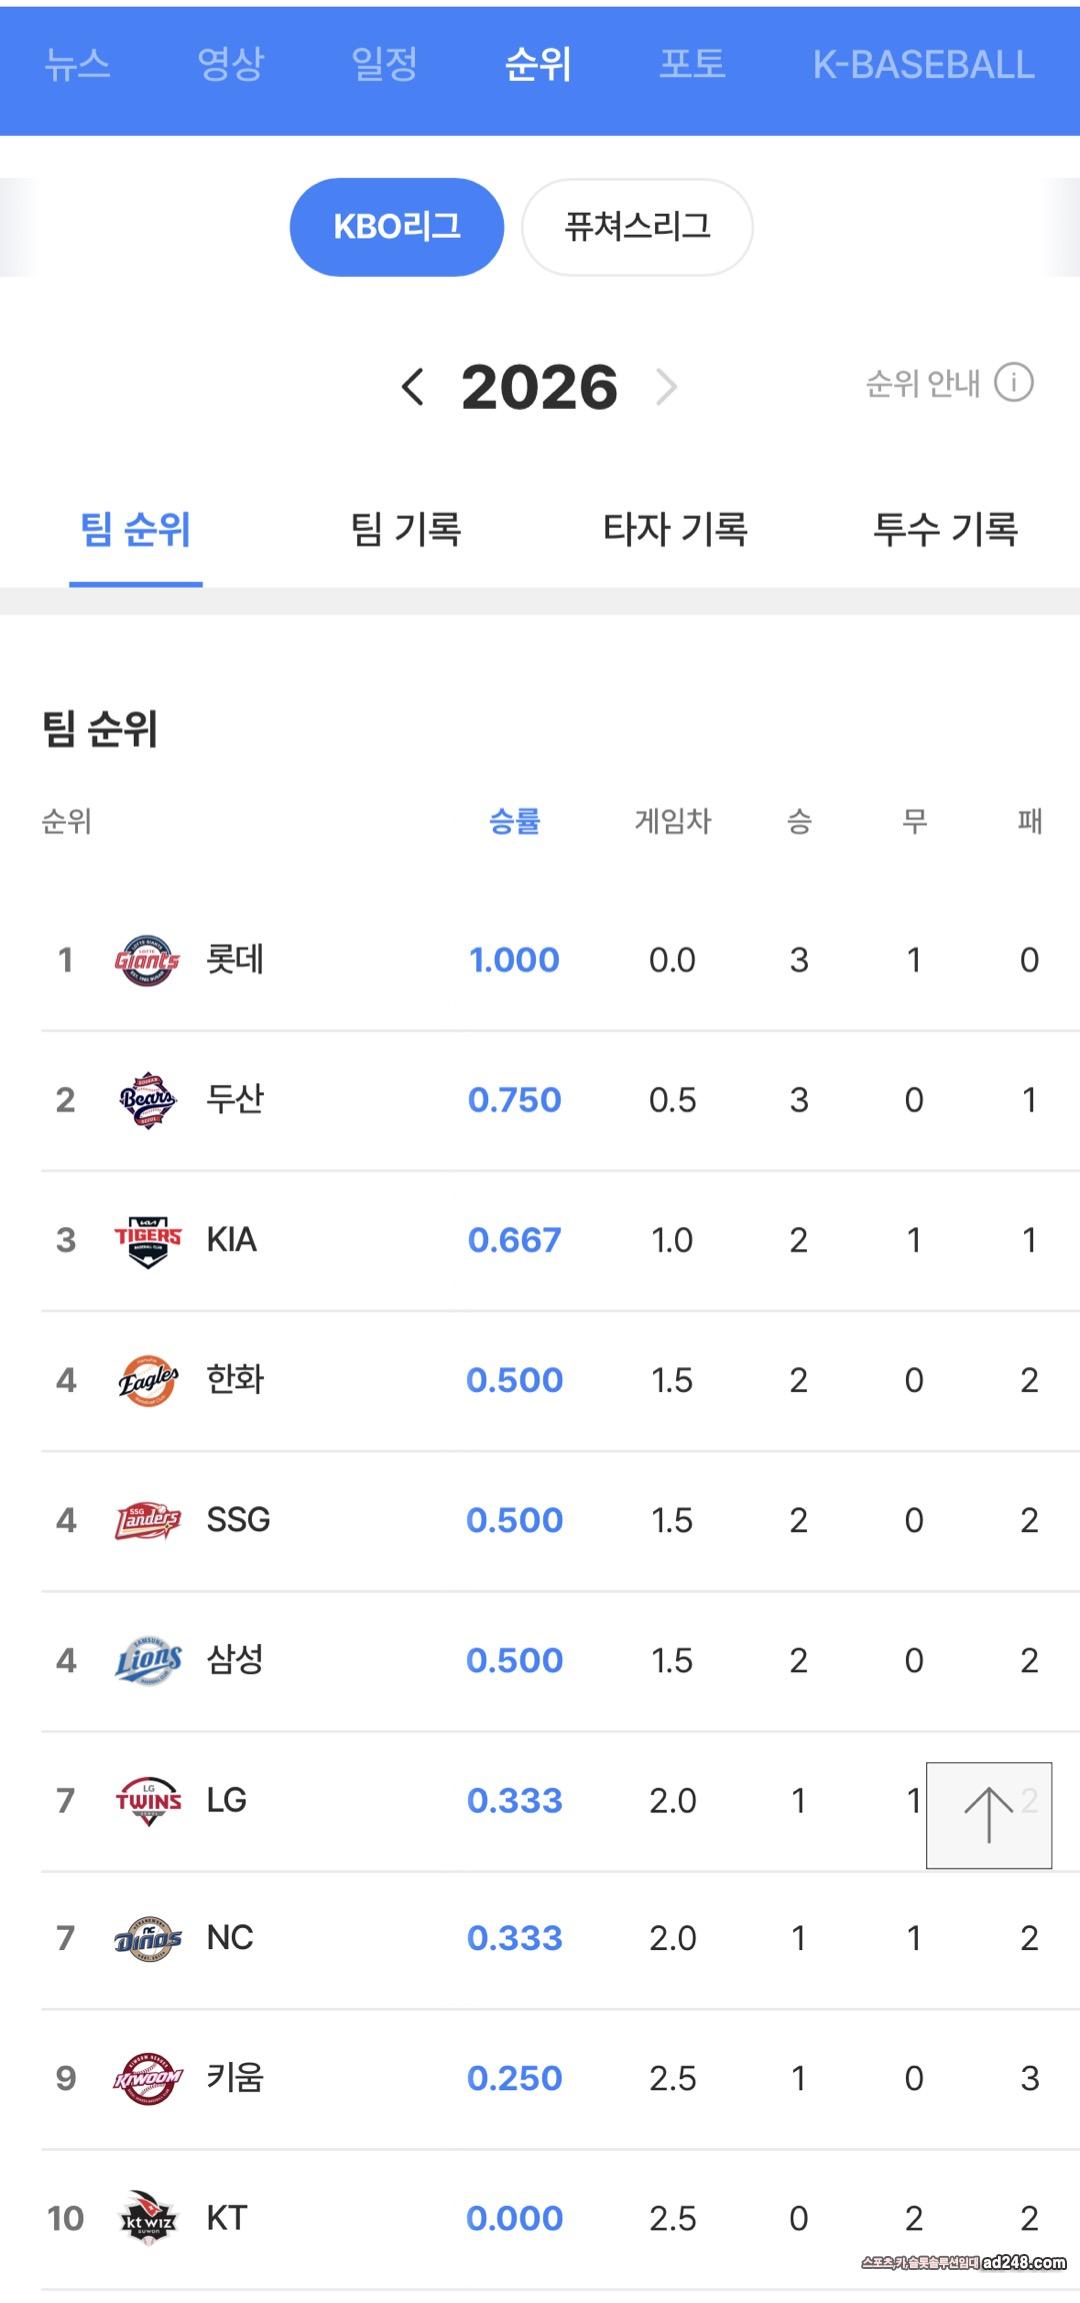Open the 투수 기록 tab
1080x2303 pixels.
(945, 529)
